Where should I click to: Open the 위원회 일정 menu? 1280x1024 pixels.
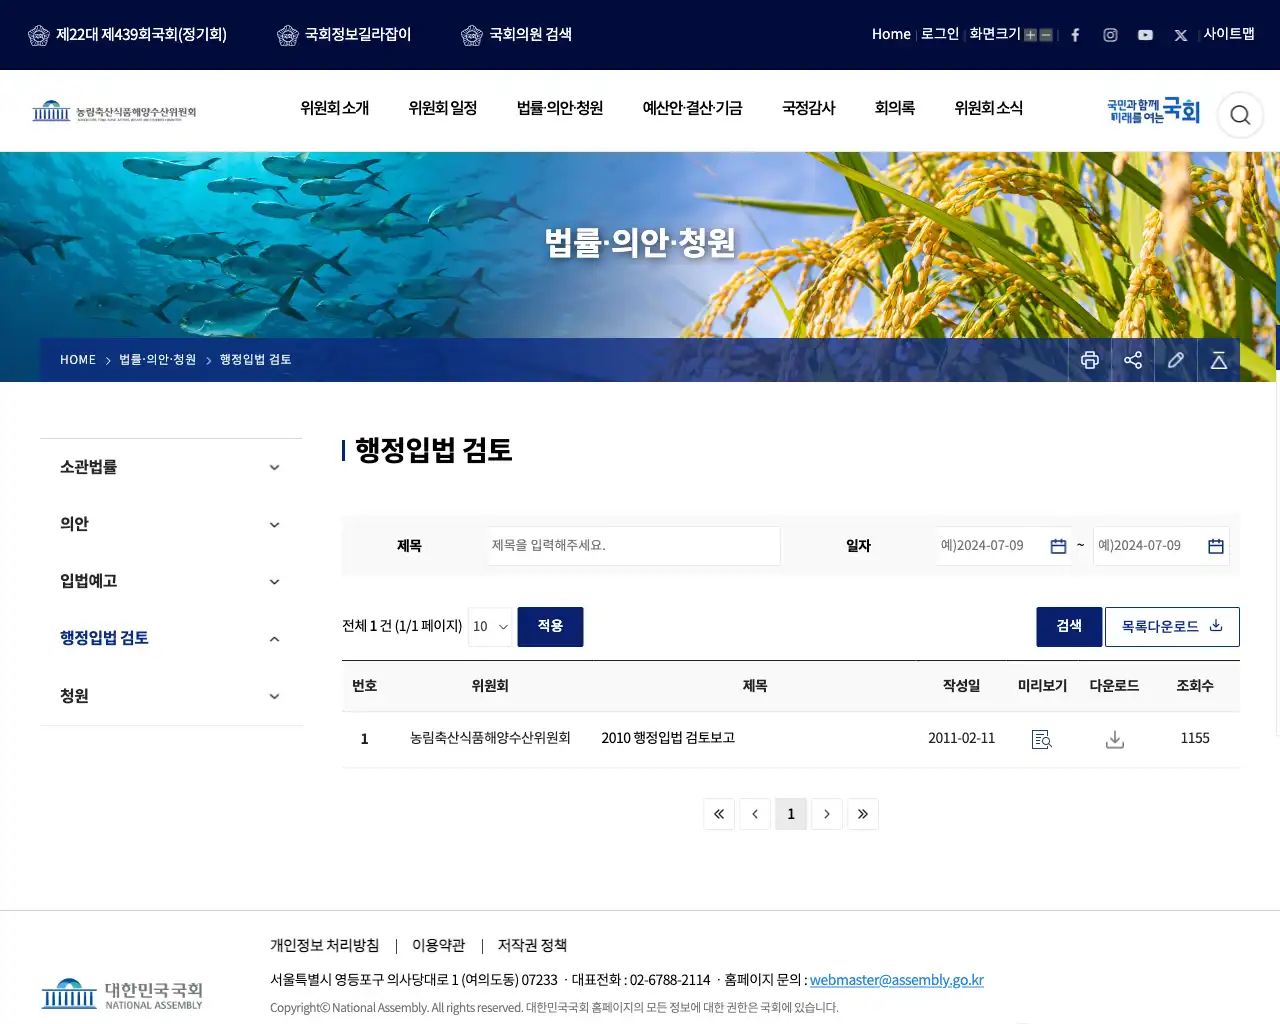click(x=443, y=108)
